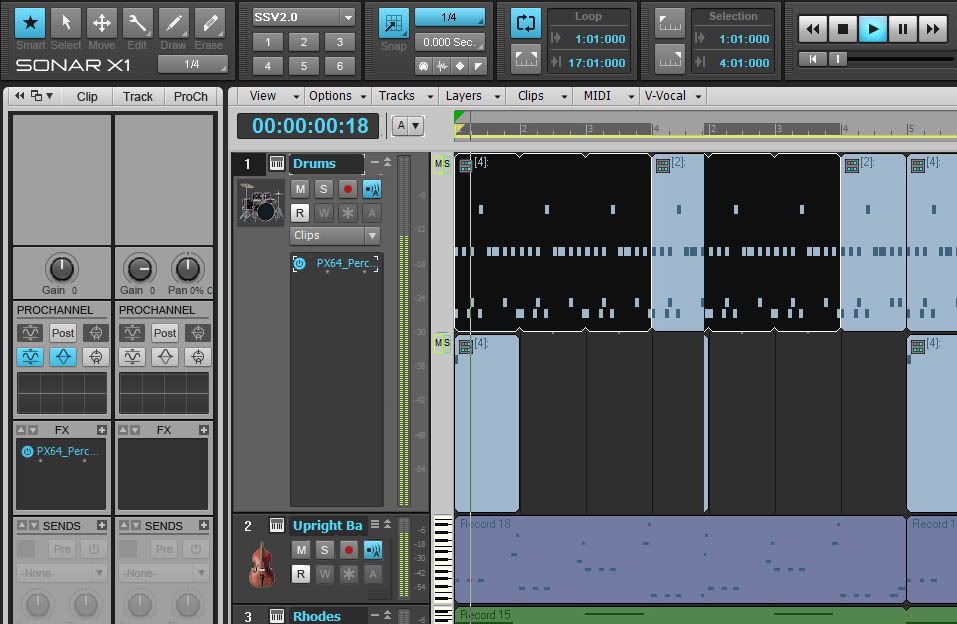Click the Post button in ProChannel
The width and height of the screenshot is (957, 624).
pos(63,333)
